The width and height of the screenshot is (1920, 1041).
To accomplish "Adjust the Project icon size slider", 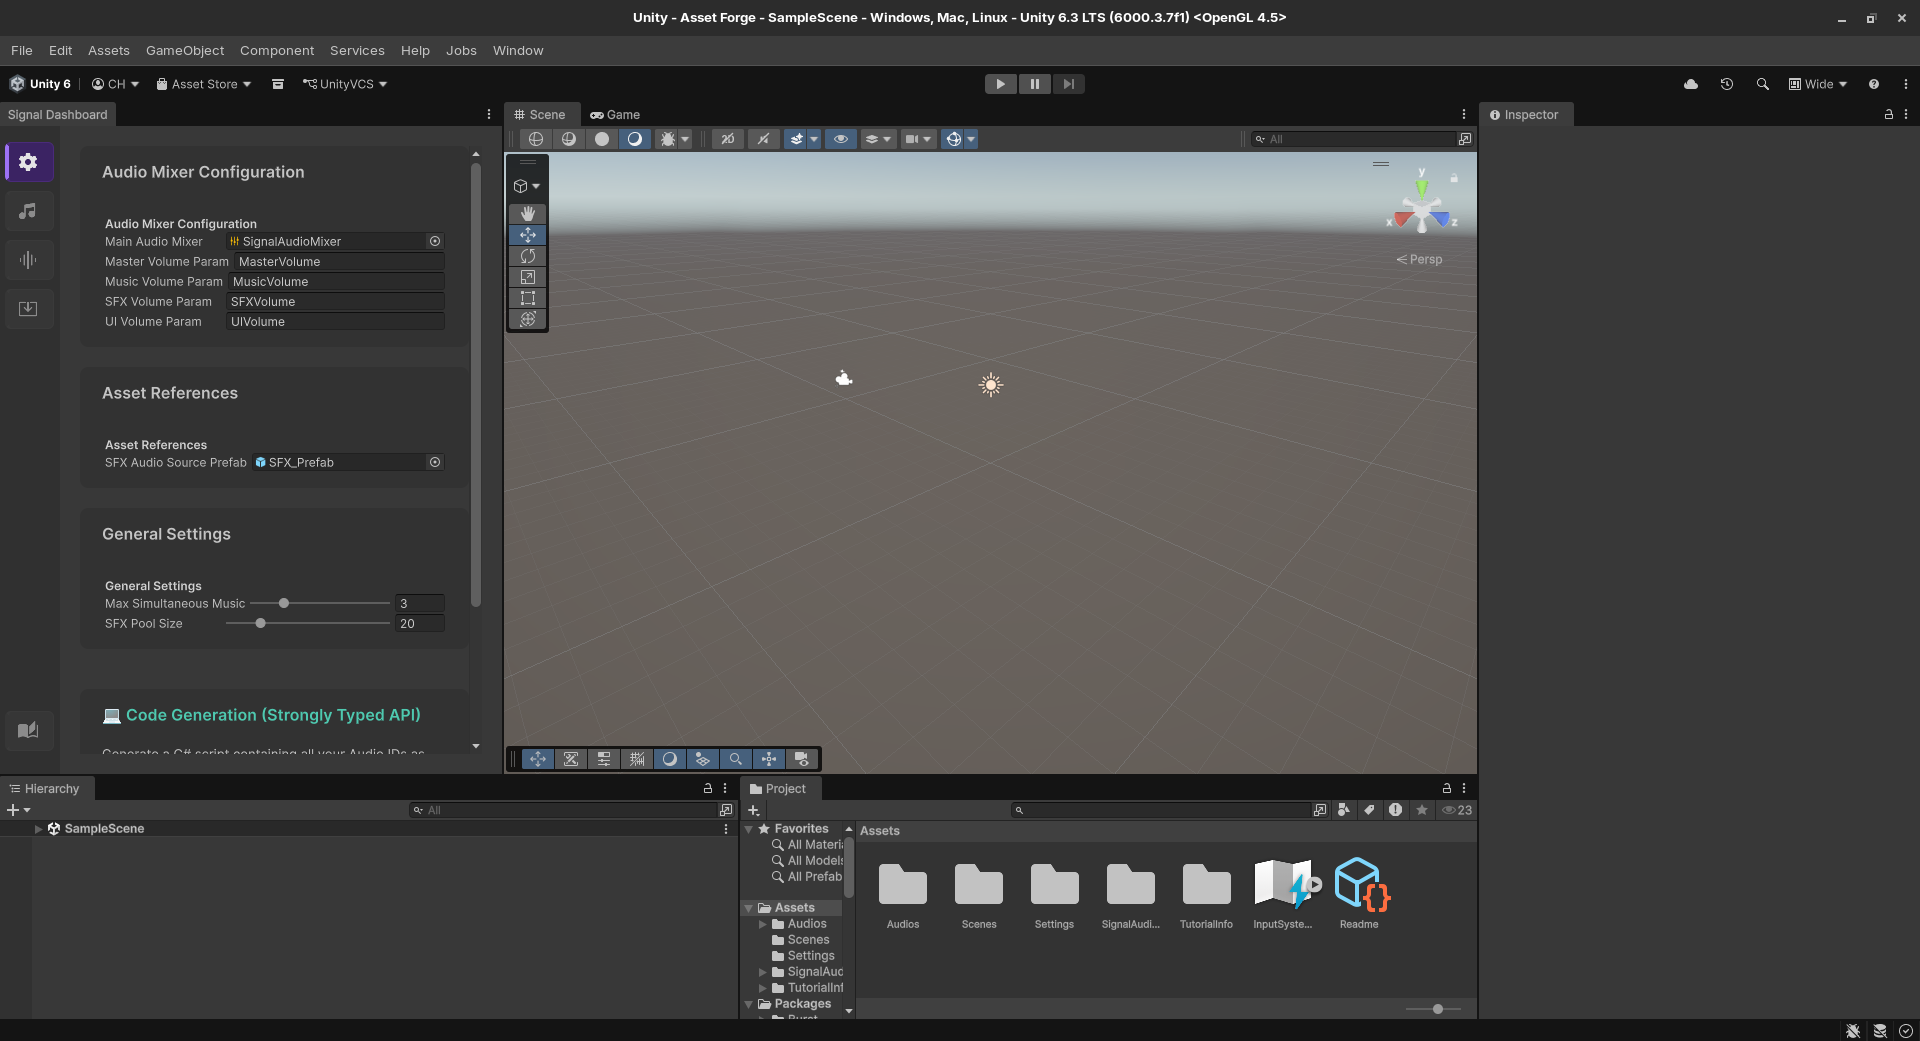I will 1433,1009.
